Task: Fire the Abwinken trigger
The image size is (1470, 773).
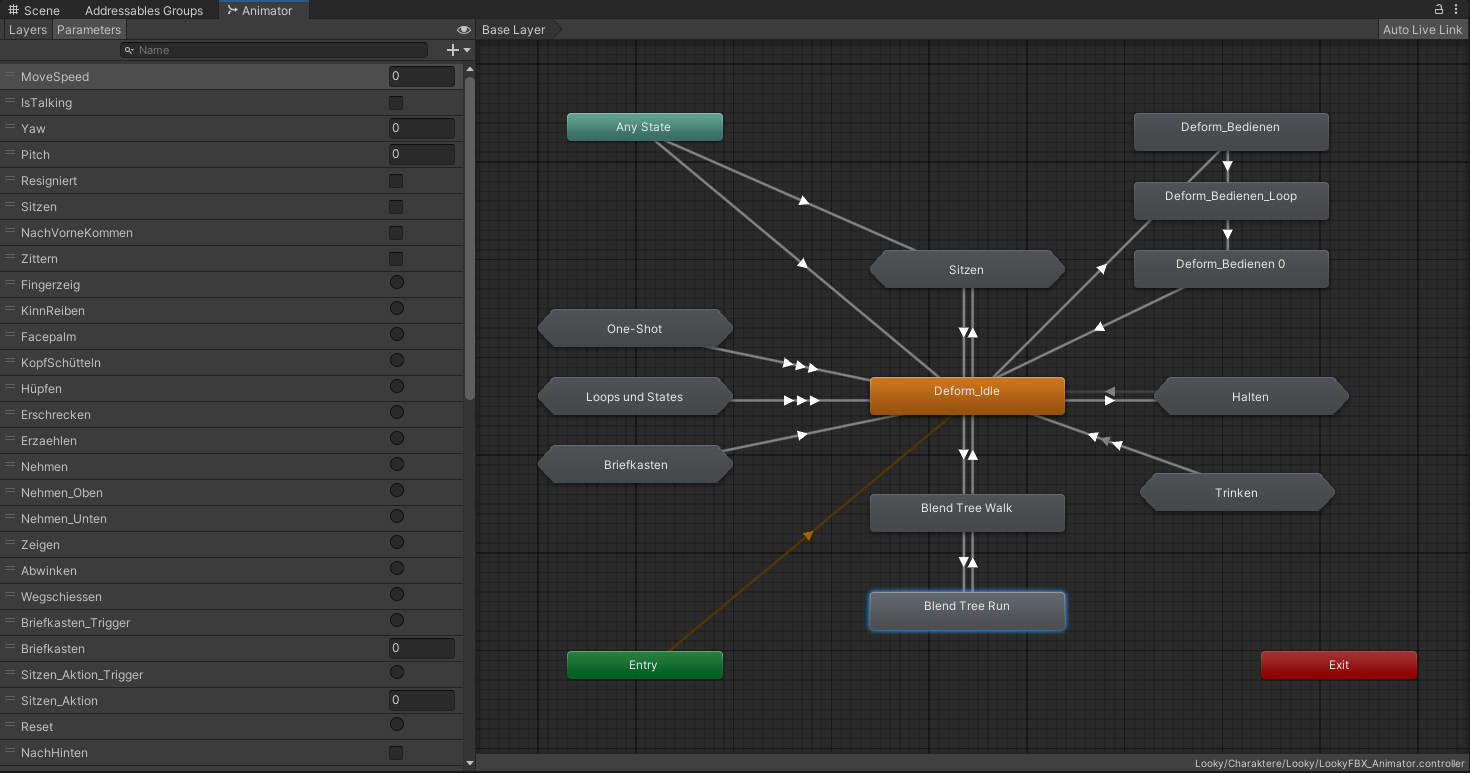Action: 396,568
